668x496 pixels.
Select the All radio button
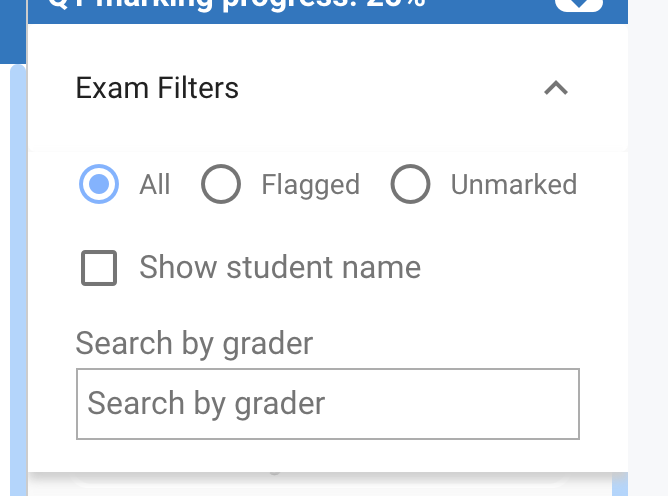click(99, 184)
